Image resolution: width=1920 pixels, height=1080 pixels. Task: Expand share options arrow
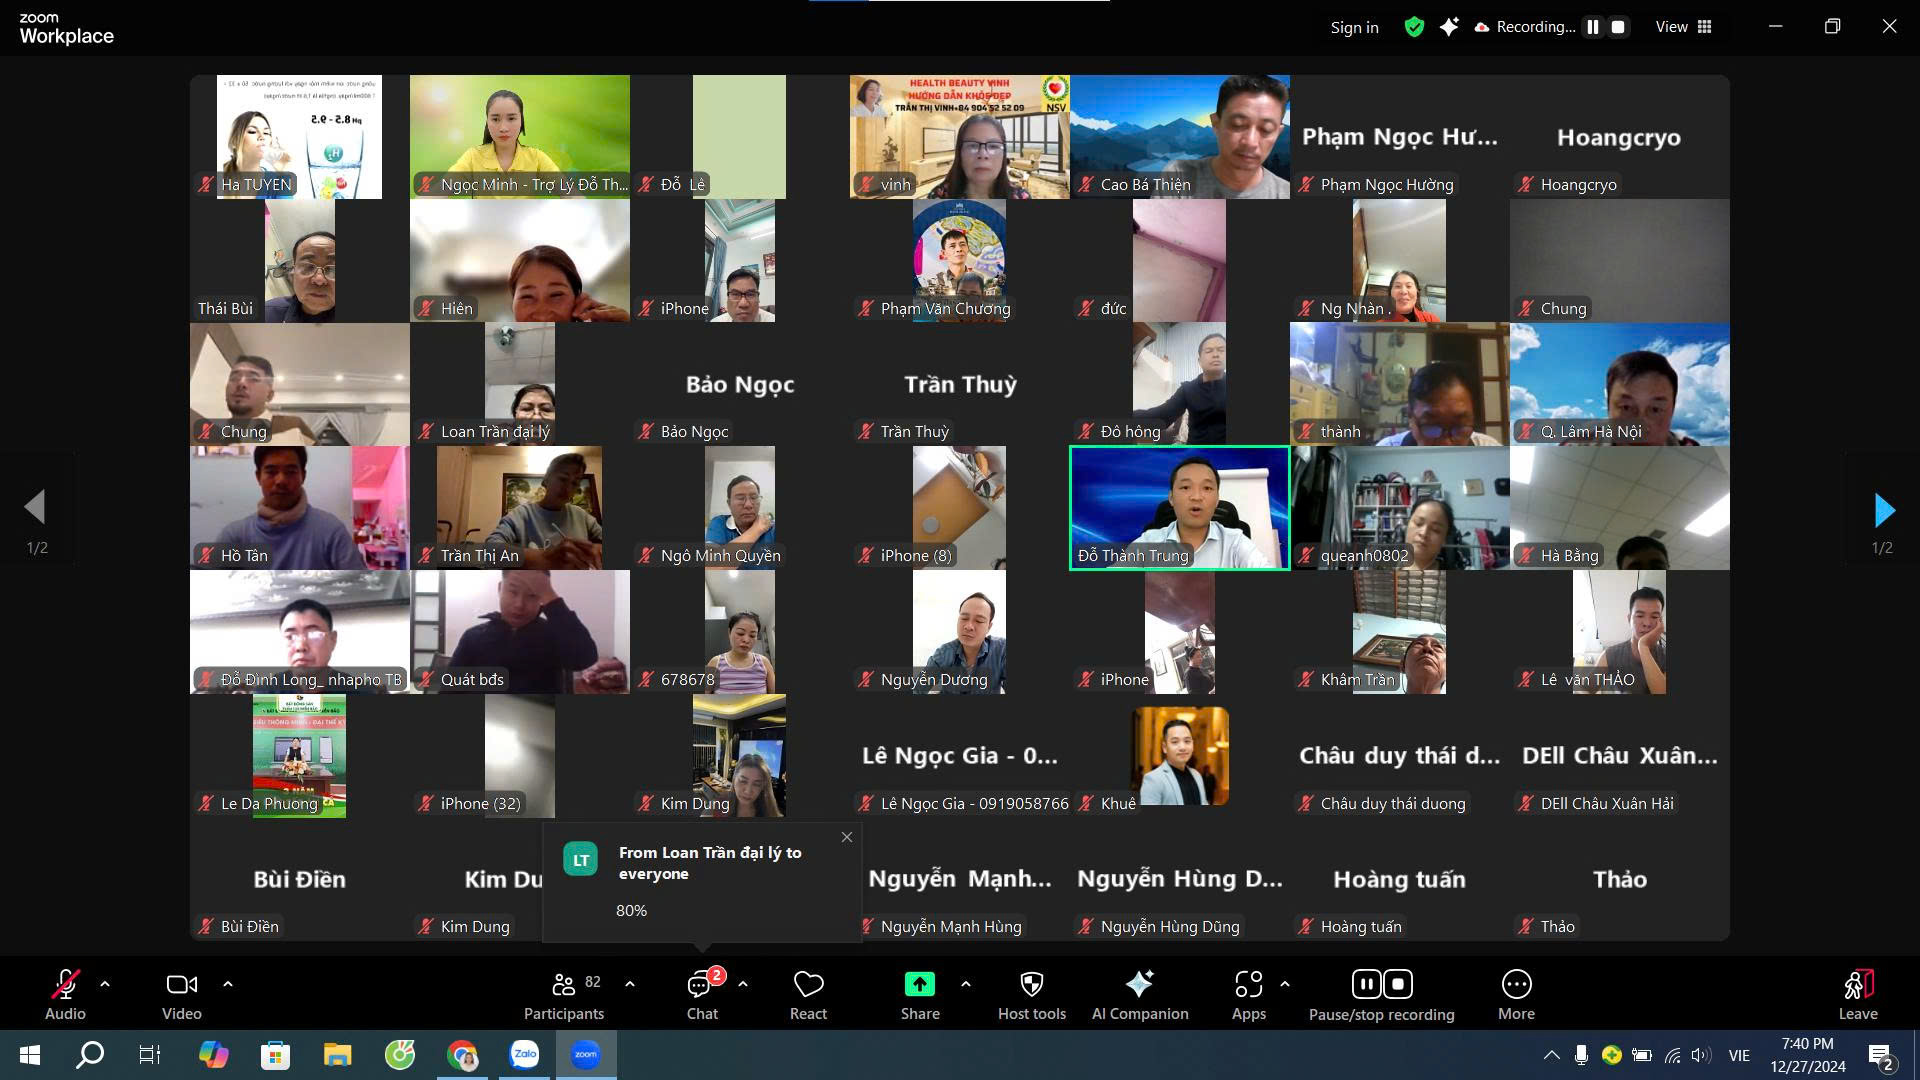click(965, 984)
